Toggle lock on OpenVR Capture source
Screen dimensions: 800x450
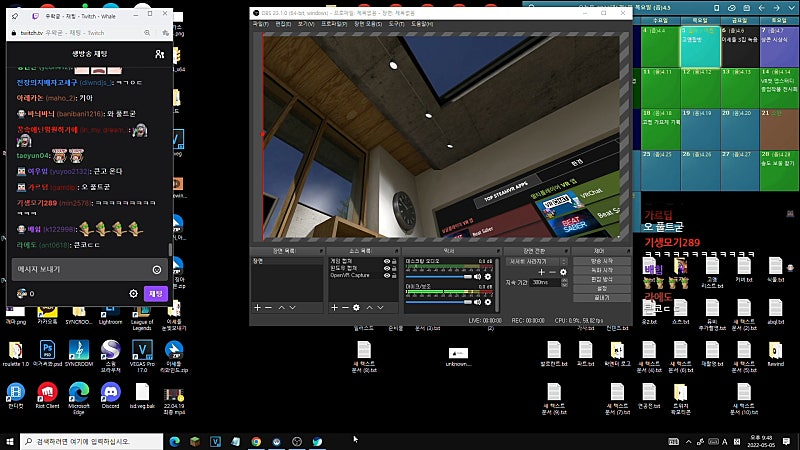(x=394, y=276)
